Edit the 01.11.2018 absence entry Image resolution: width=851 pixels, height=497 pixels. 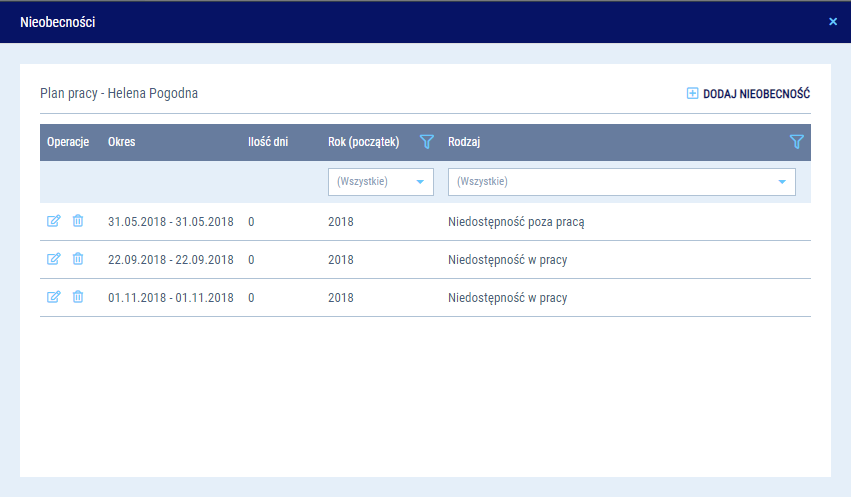click(54, 297)
